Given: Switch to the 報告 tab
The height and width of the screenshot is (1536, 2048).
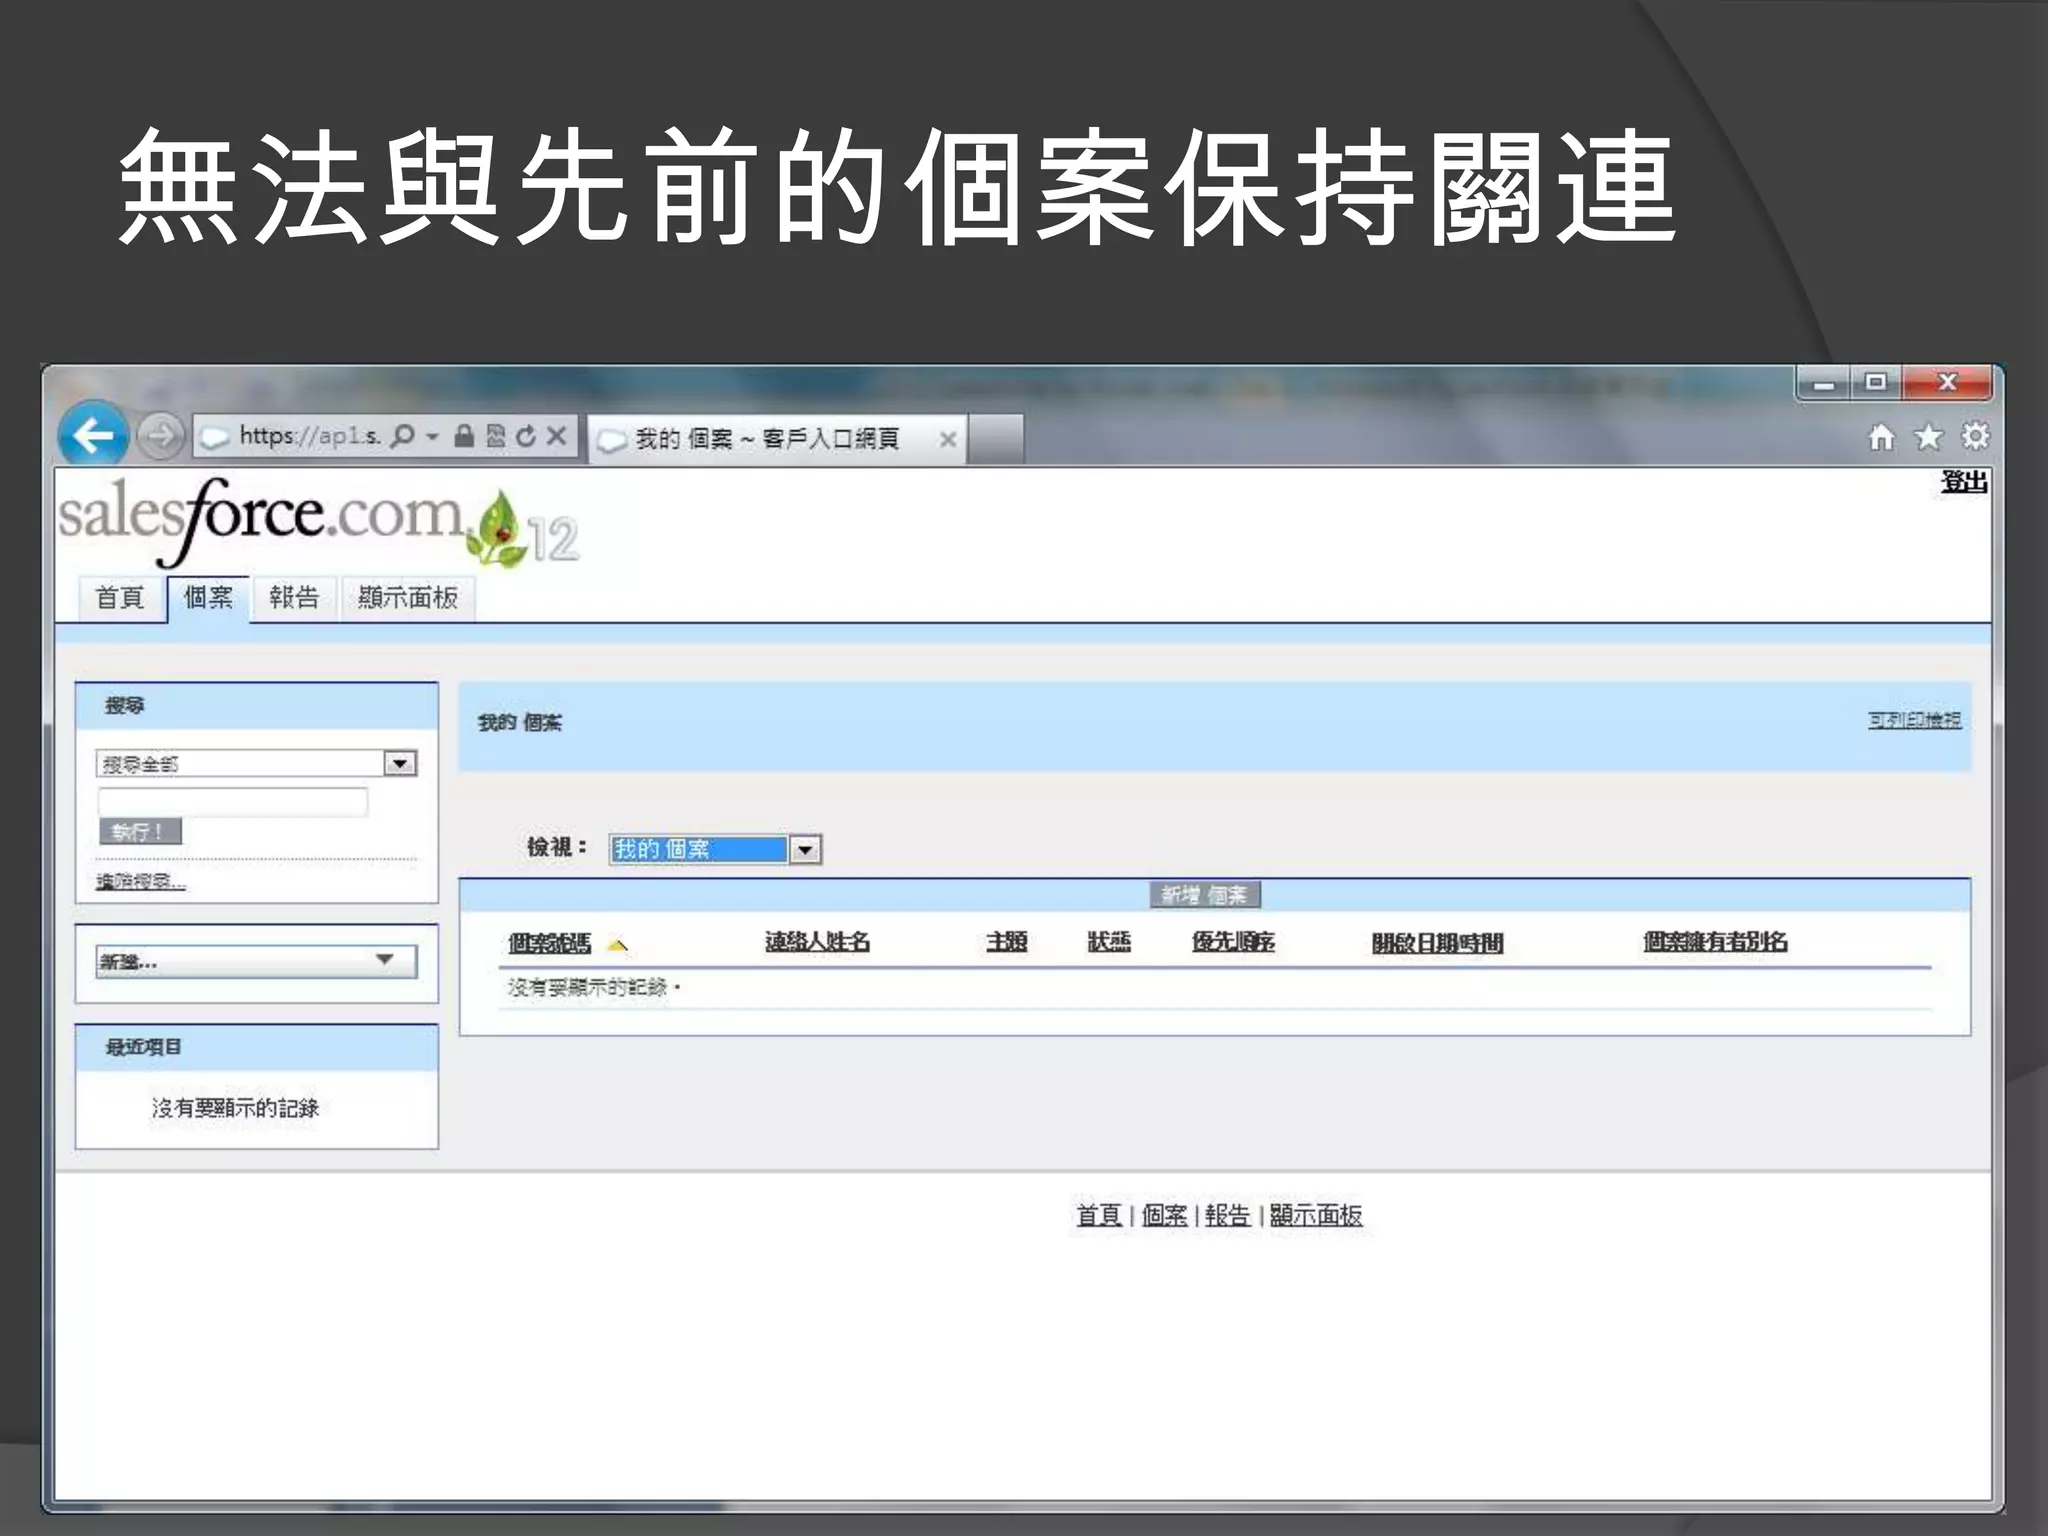Looking at the screenshot, I should click(x=294, y=598).
